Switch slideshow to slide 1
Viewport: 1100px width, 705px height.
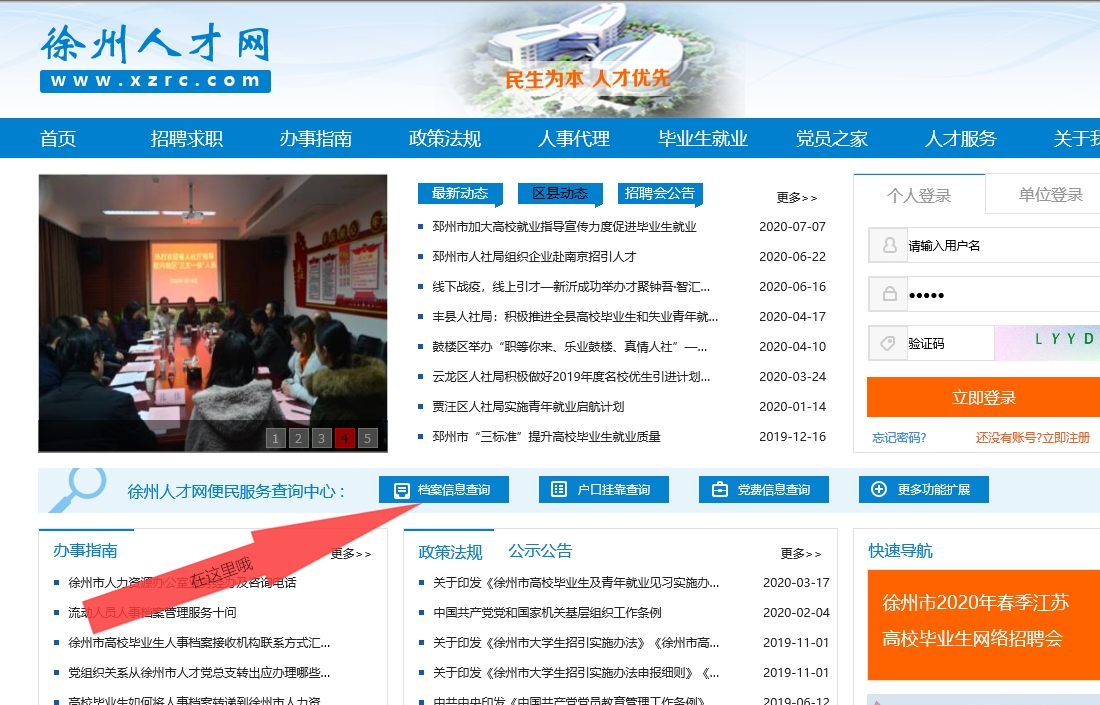274,438
